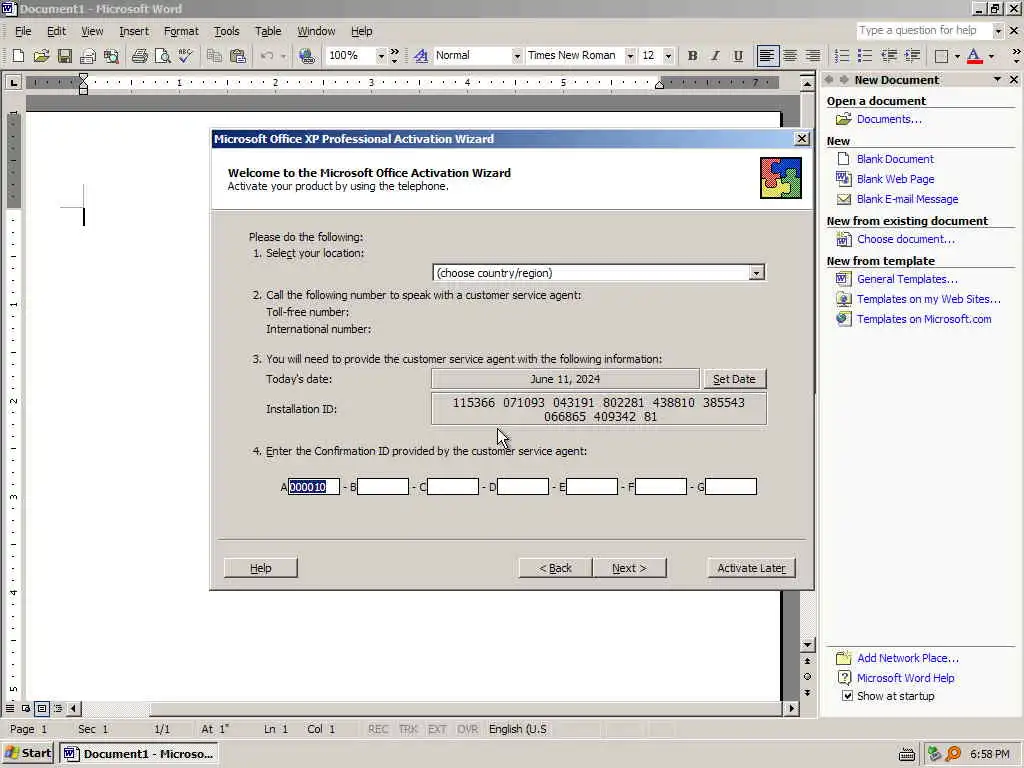The width and height of the screenshot is (1024, 768).
Task: Open the choose country/region dropdown
Action: (756, 273)
